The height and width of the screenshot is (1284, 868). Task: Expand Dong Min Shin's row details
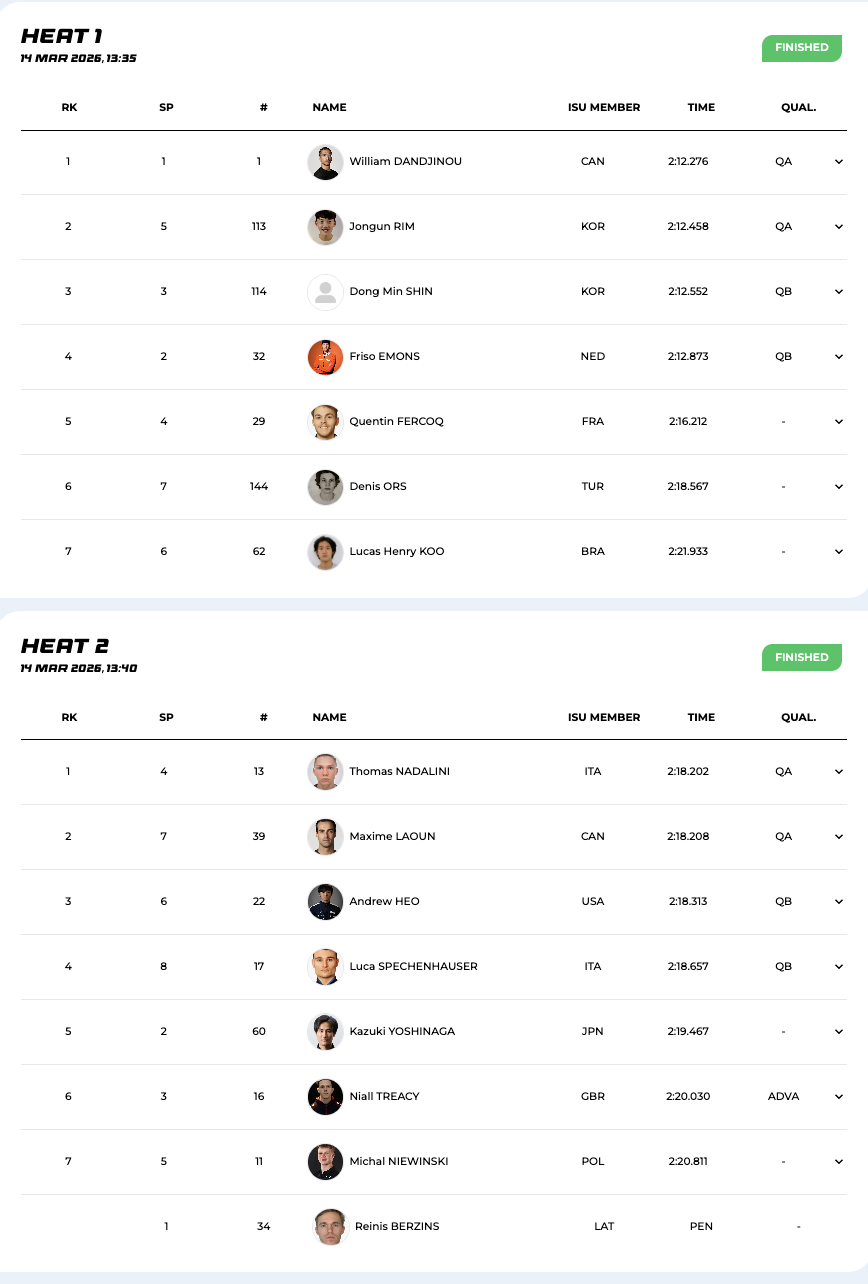tap(839, 292)
